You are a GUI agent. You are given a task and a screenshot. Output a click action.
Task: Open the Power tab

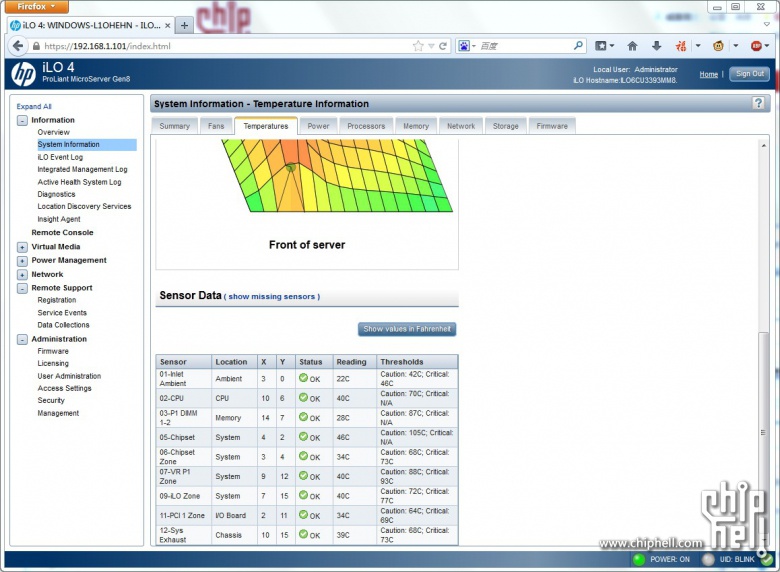[318, 126]
